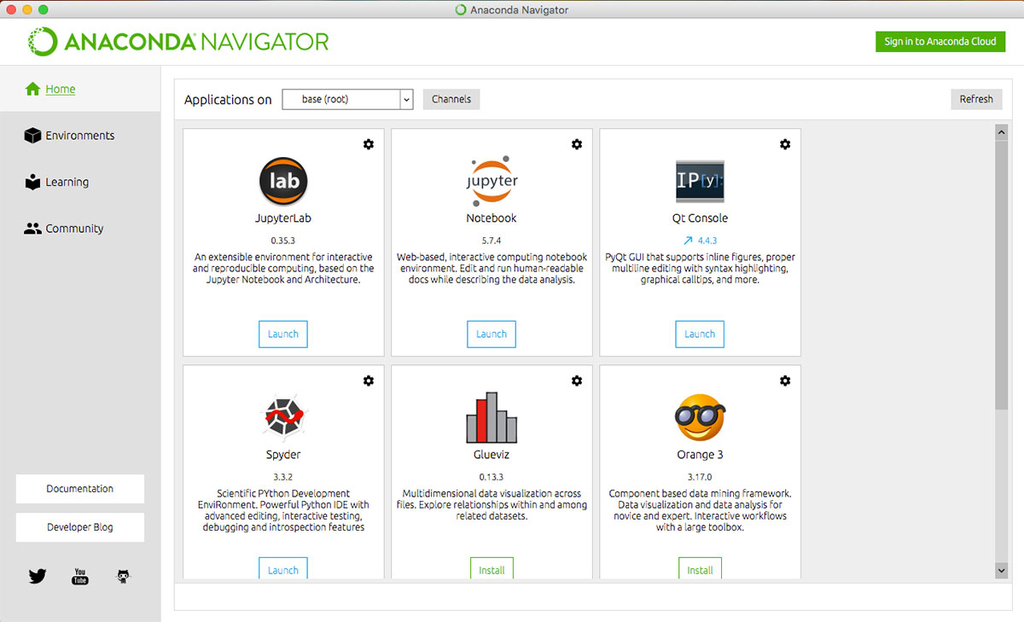Open the Glueviz card settings gear
Viewport: 1024px width, 622px height.
pyautogui.click(x=577, y=381)
